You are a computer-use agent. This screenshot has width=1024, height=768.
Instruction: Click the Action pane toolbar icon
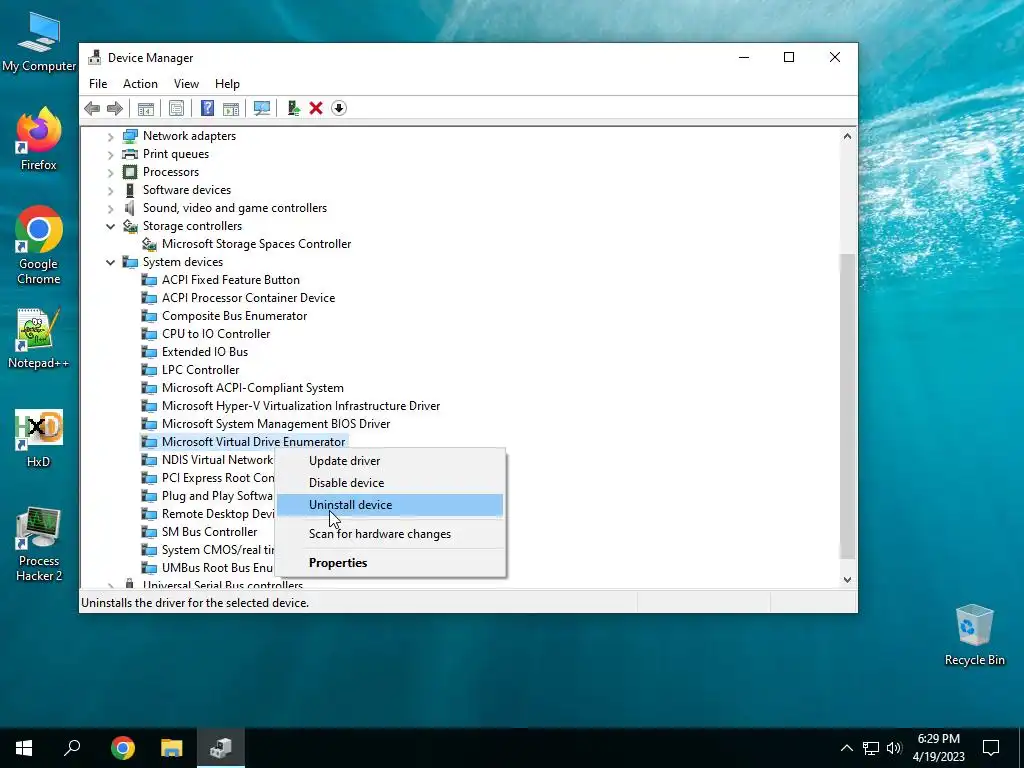click(231, 108)
